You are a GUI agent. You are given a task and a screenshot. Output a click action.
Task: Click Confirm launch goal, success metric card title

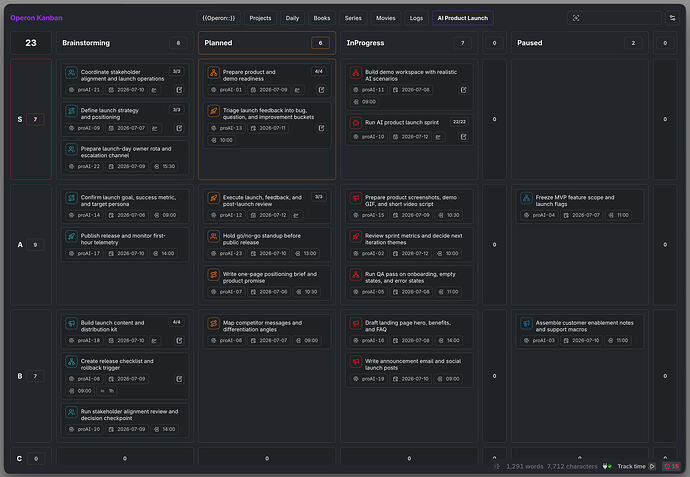[128, 201]
